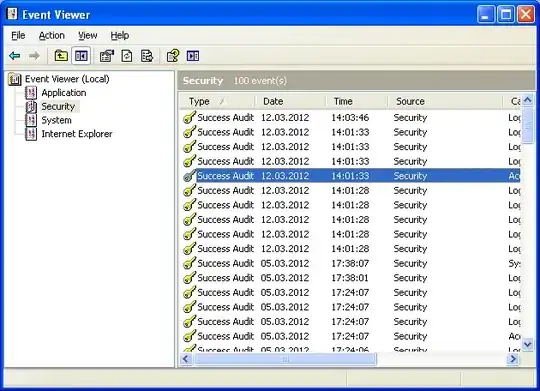Click the '100 event(s)' header text
This screenshot has height=391, width=540.
point(260,81)
